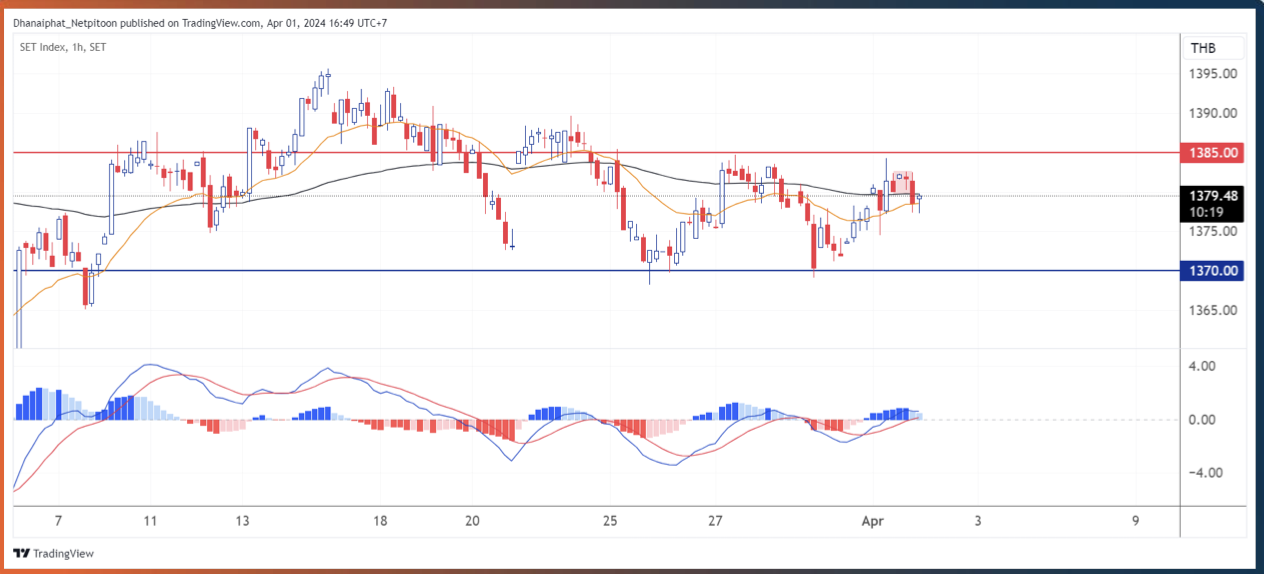Click the date label 11 on time axis

point(151,521)
